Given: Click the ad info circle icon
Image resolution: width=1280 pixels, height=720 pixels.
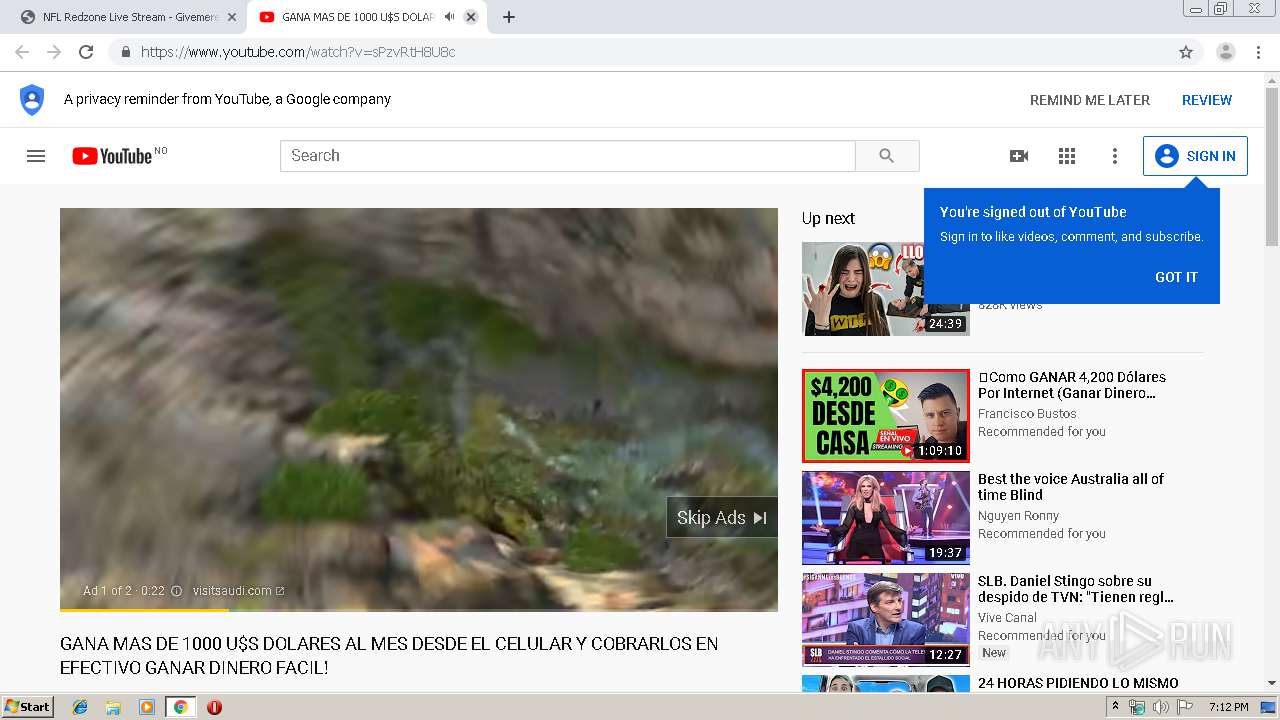Looking at the screenshot, I should 177,591.
